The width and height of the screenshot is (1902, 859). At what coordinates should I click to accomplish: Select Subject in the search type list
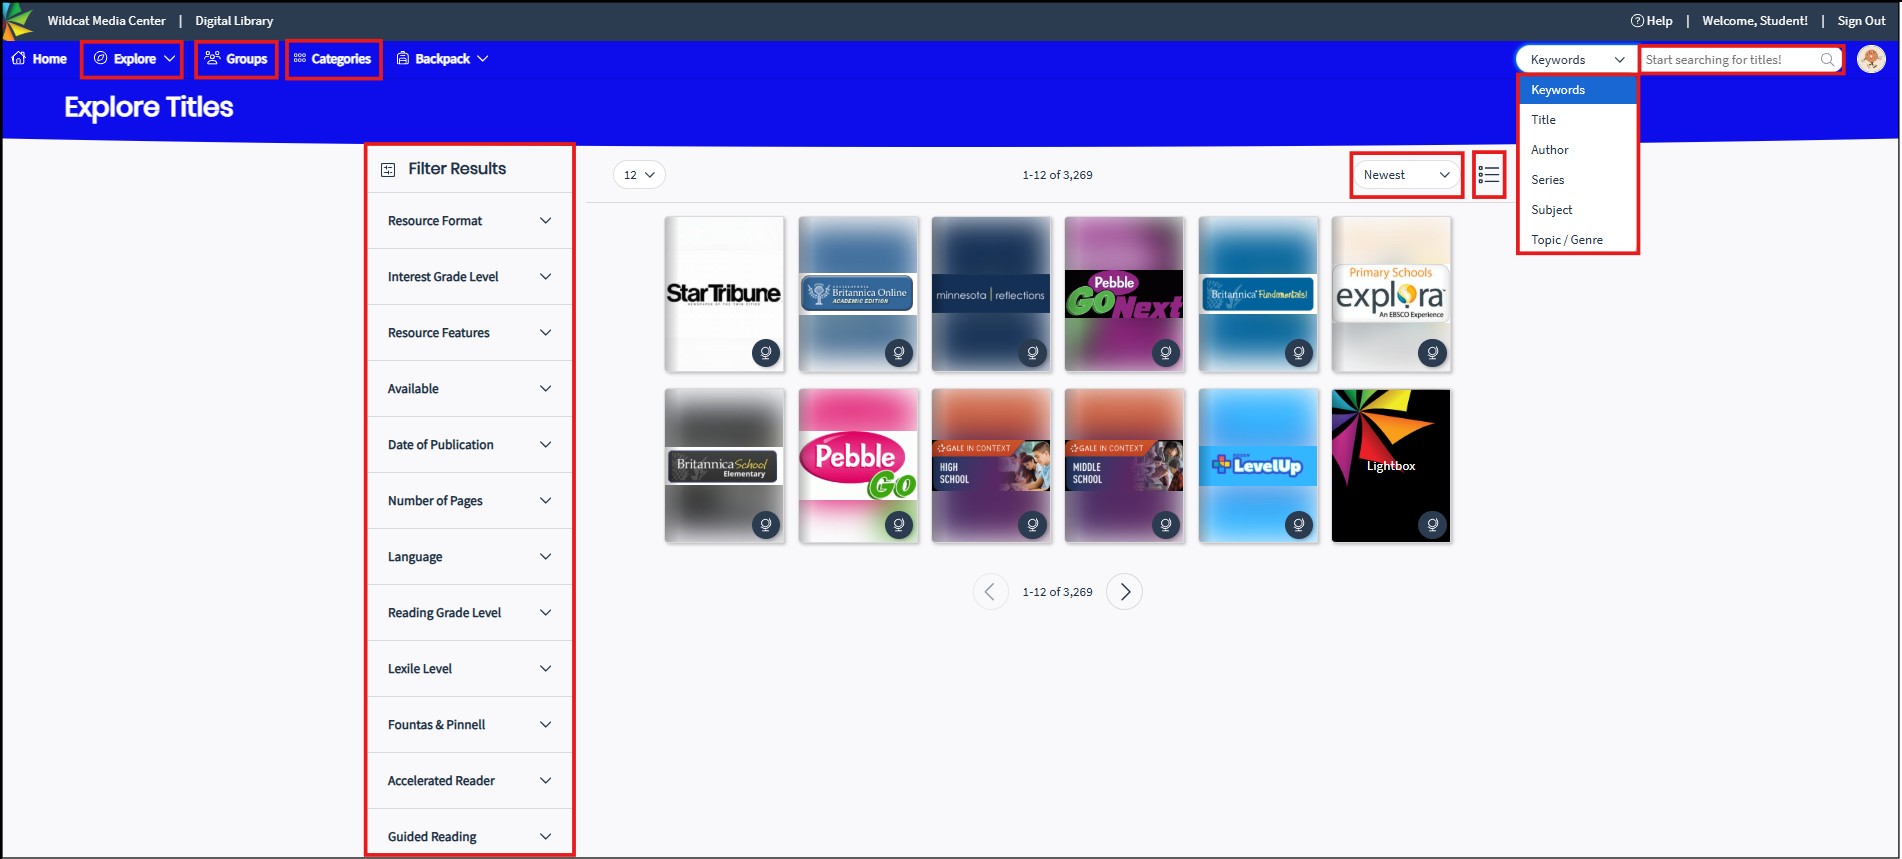[x=1577, y=209]
